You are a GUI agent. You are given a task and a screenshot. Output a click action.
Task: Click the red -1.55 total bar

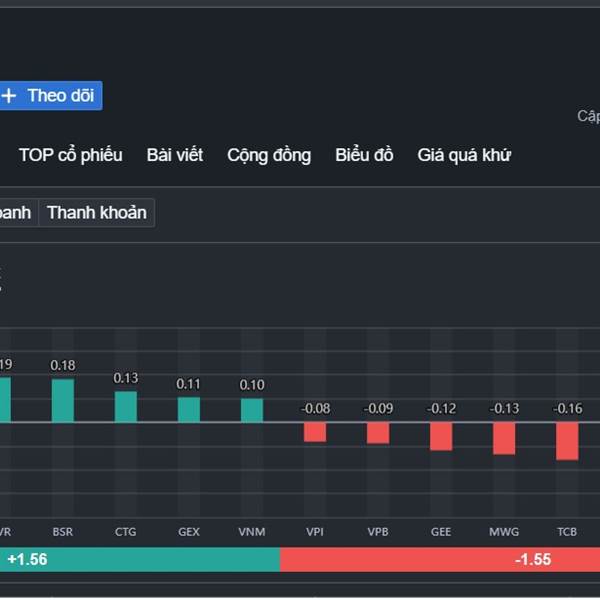tap(440, 559)
